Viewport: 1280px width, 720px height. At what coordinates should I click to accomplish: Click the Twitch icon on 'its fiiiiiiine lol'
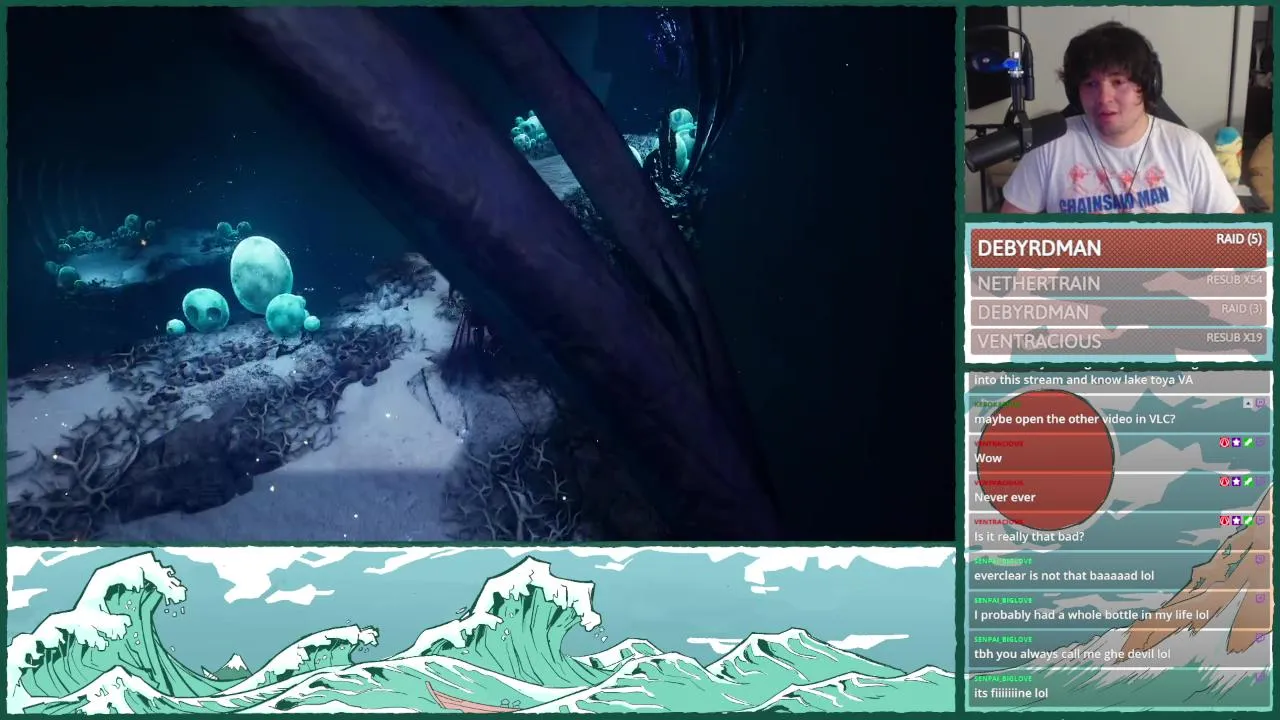(1260, 677)
